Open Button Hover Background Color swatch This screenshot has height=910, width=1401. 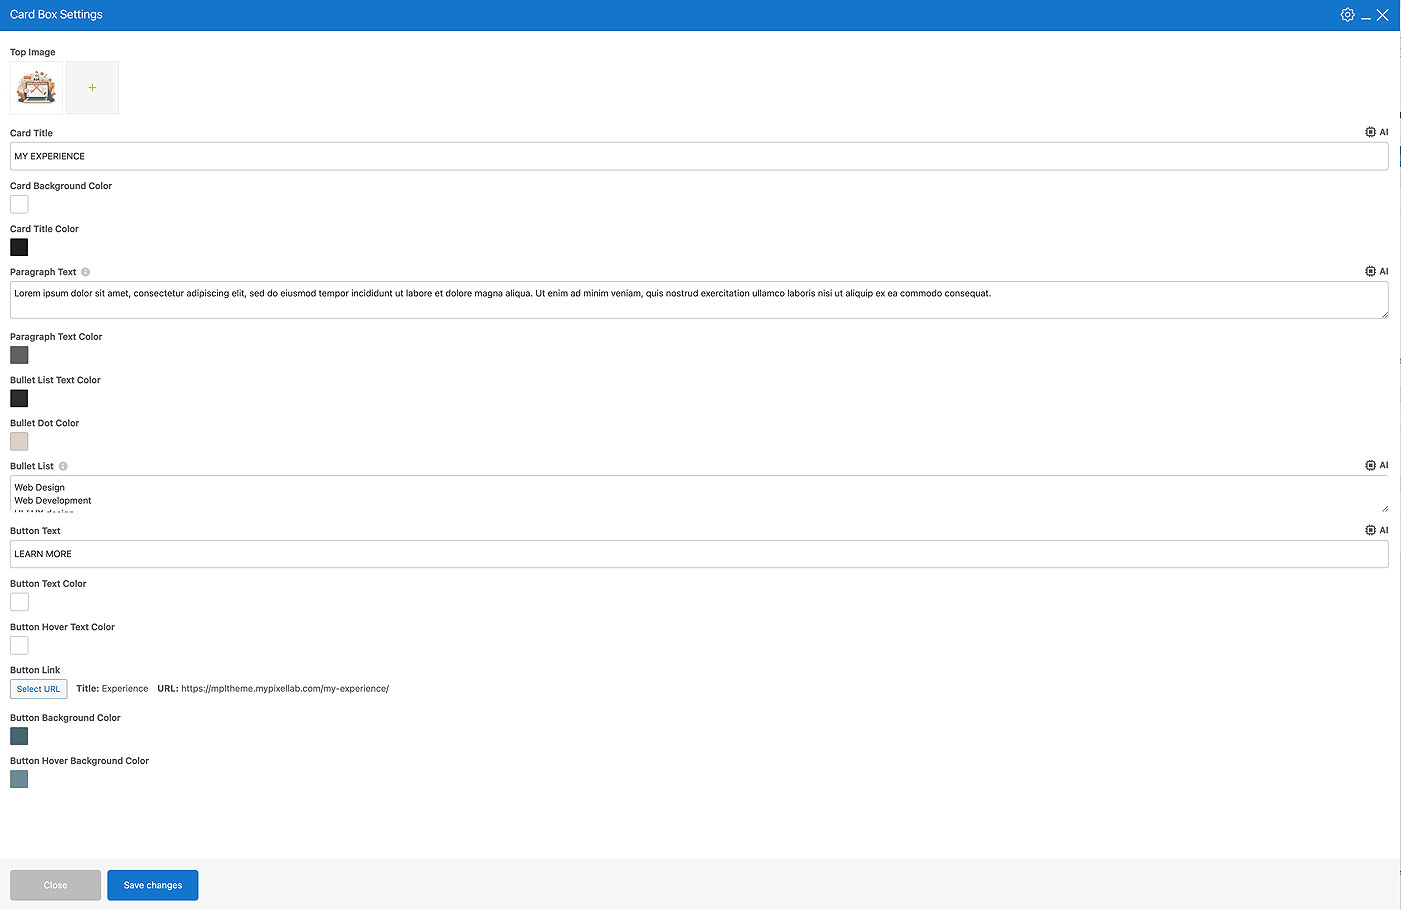19,779
